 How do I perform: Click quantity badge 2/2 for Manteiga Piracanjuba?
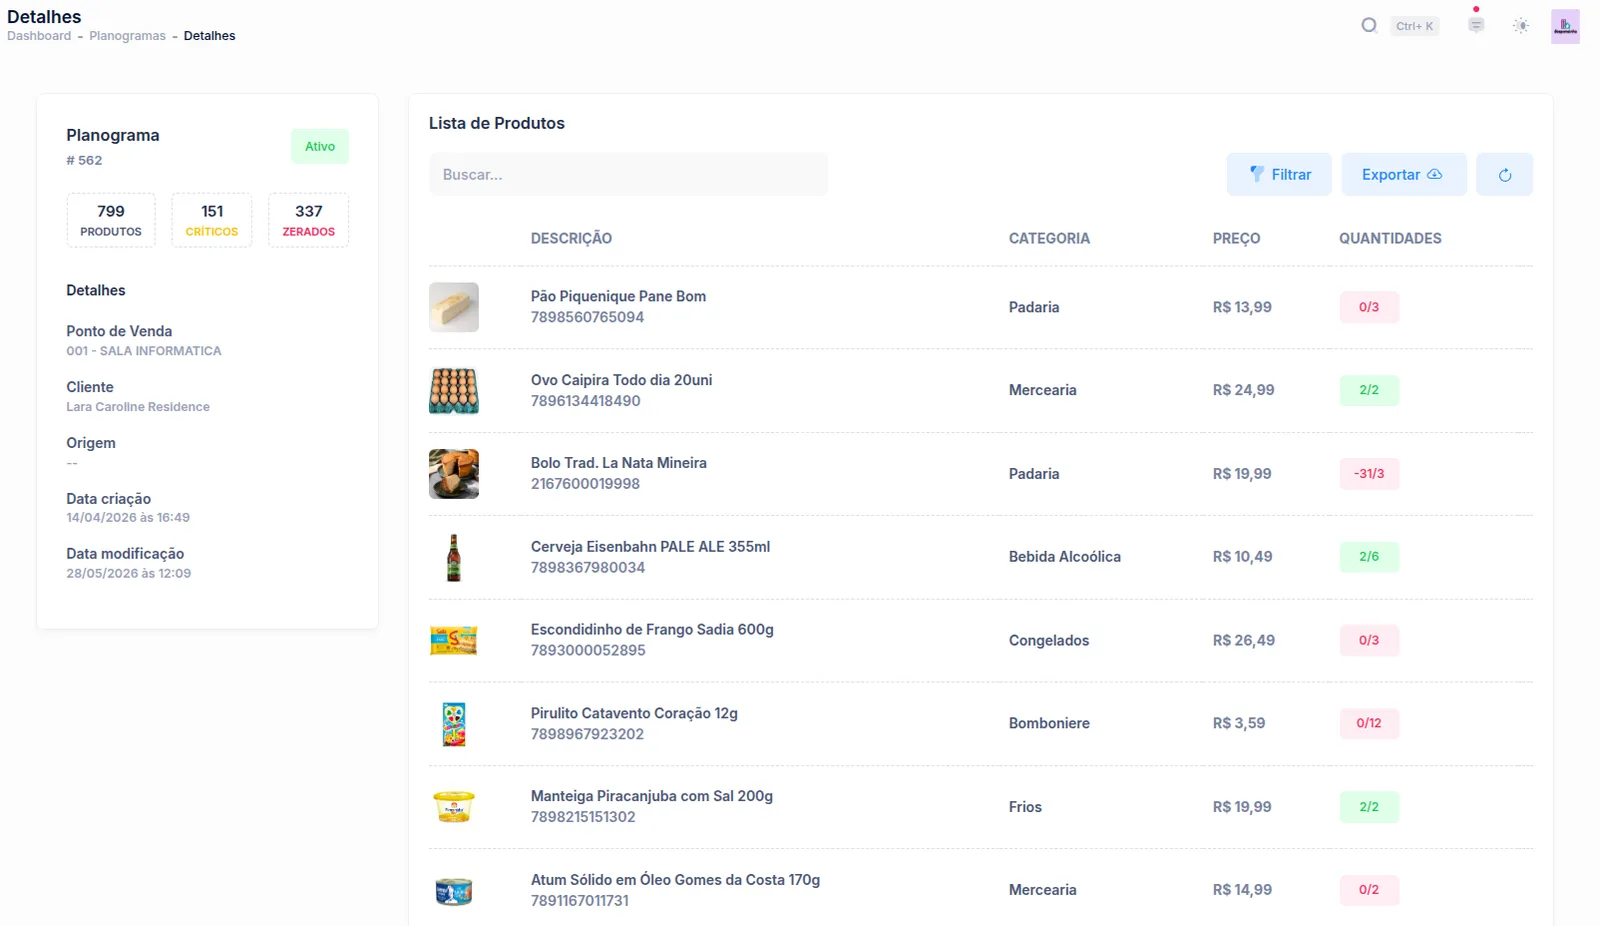[x=1369, y=807]
